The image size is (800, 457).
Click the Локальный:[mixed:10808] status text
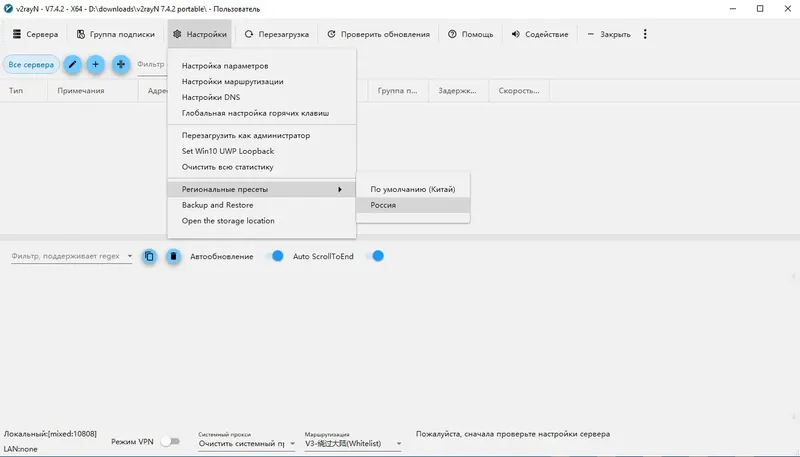click(50, 434)
